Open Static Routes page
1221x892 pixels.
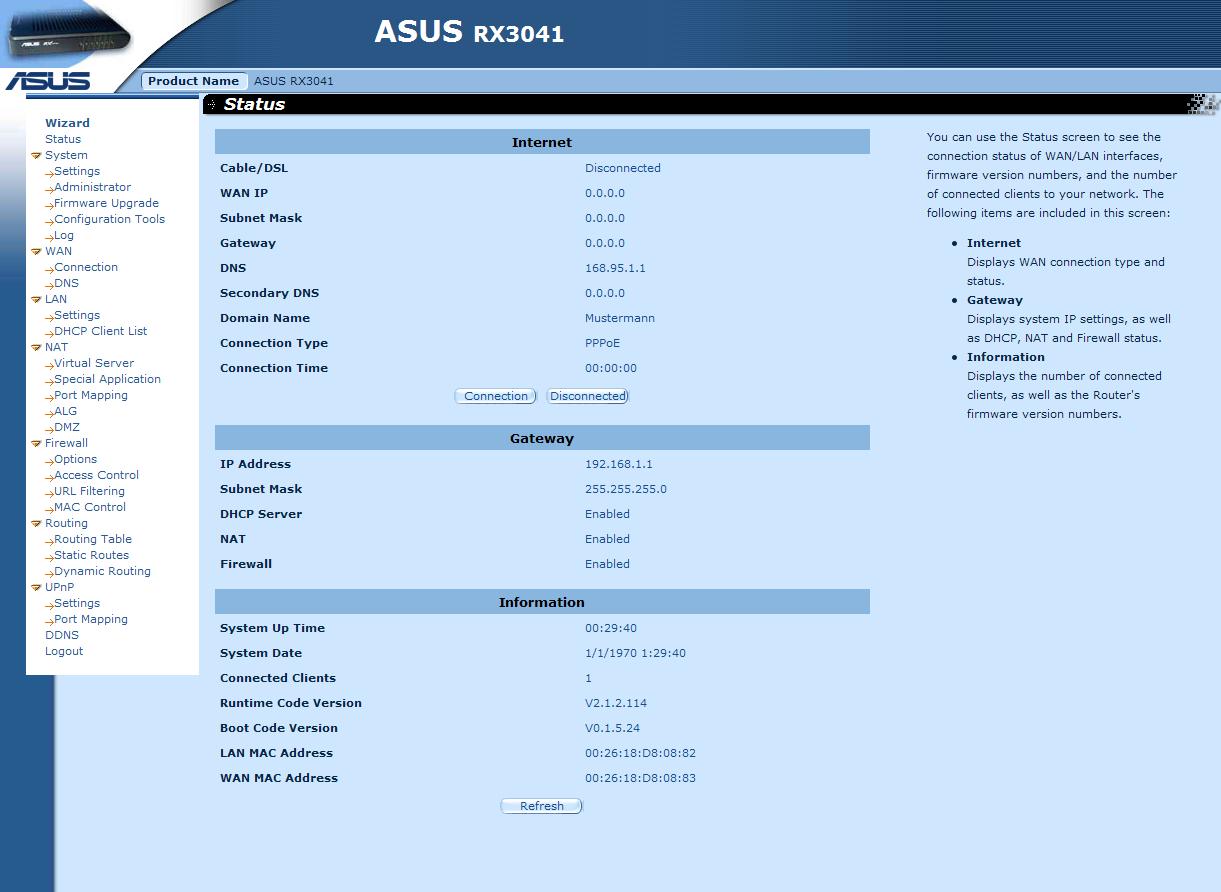point(91,555)
